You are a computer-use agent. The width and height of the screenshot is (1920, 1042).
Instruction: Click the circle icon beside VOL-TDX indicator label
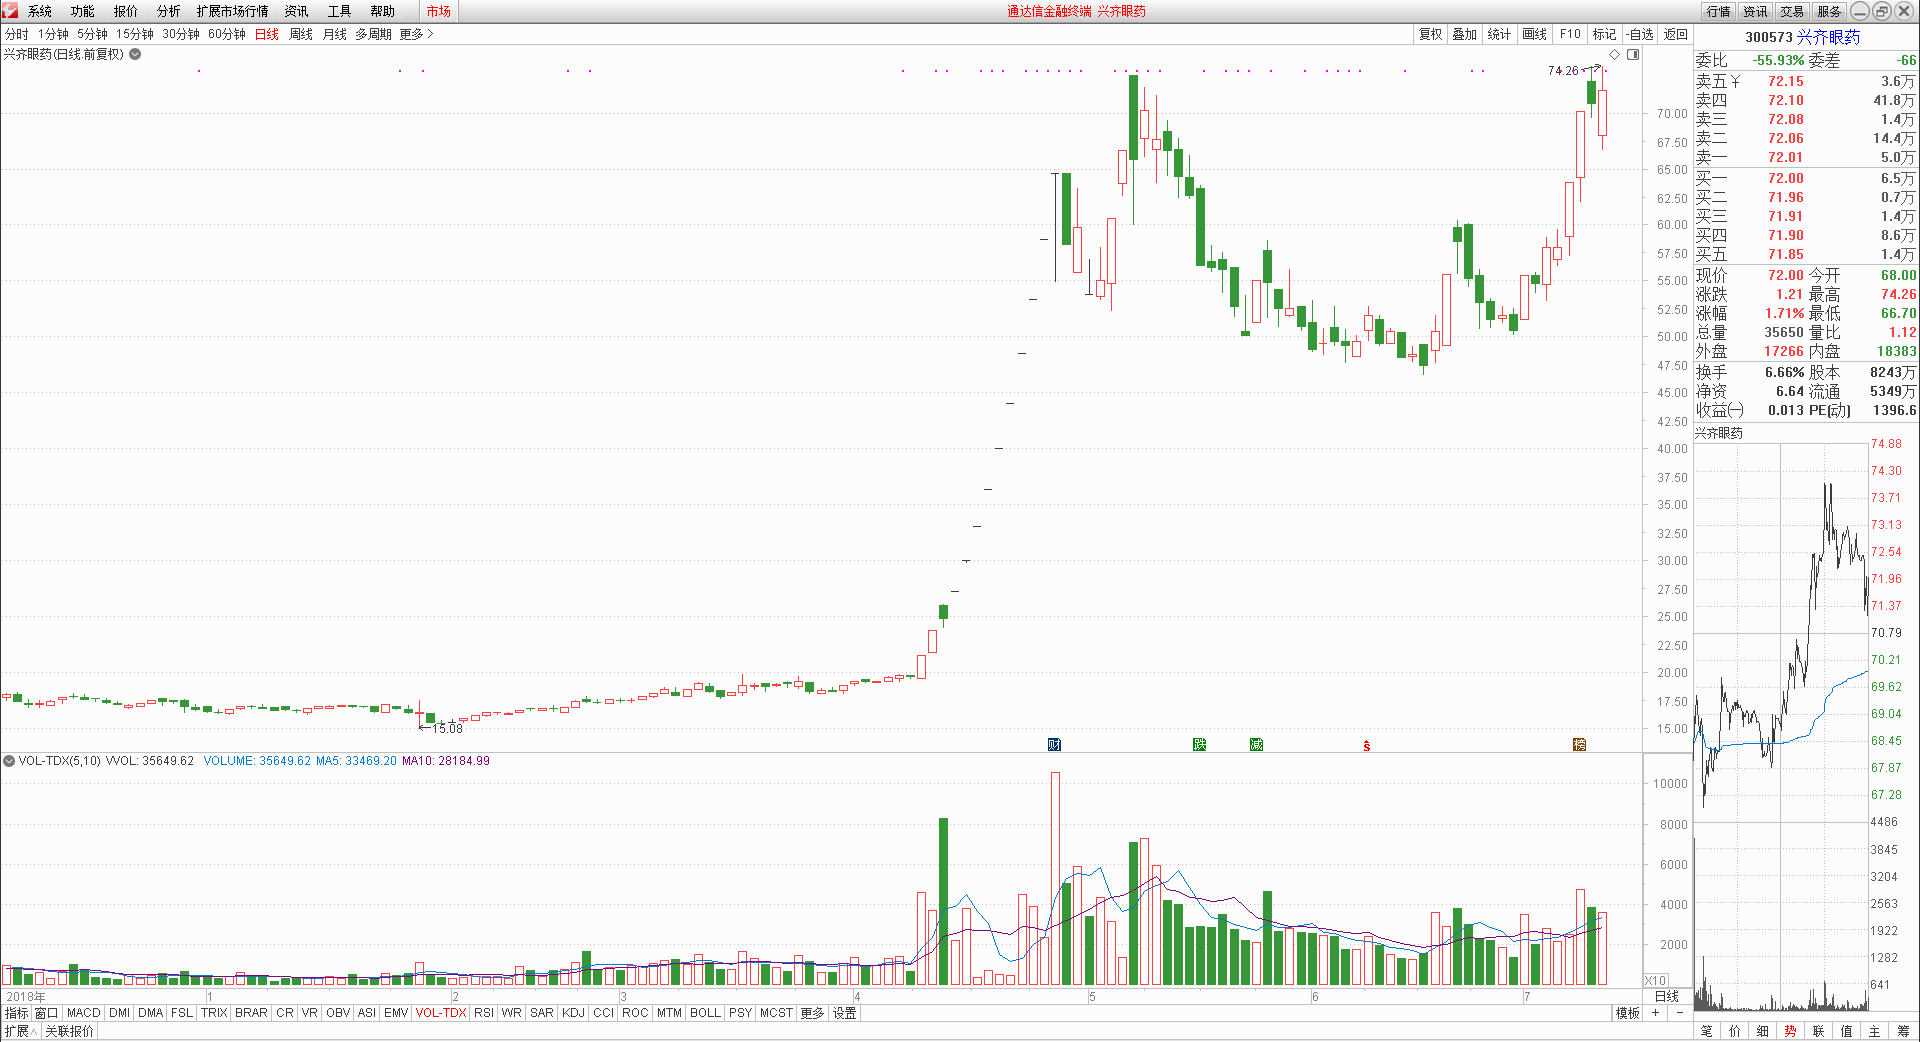9,761
